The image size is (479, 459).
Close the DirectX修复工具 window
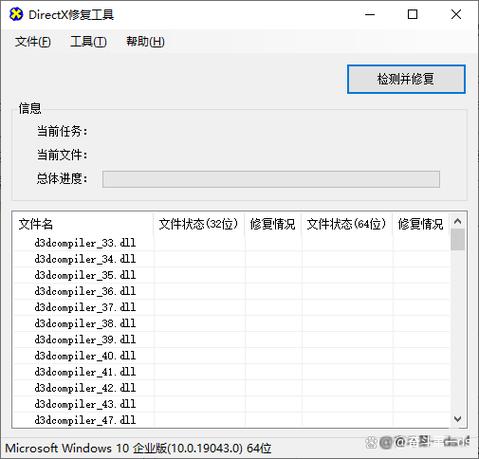pyautogui.click(x=456, y=14)
